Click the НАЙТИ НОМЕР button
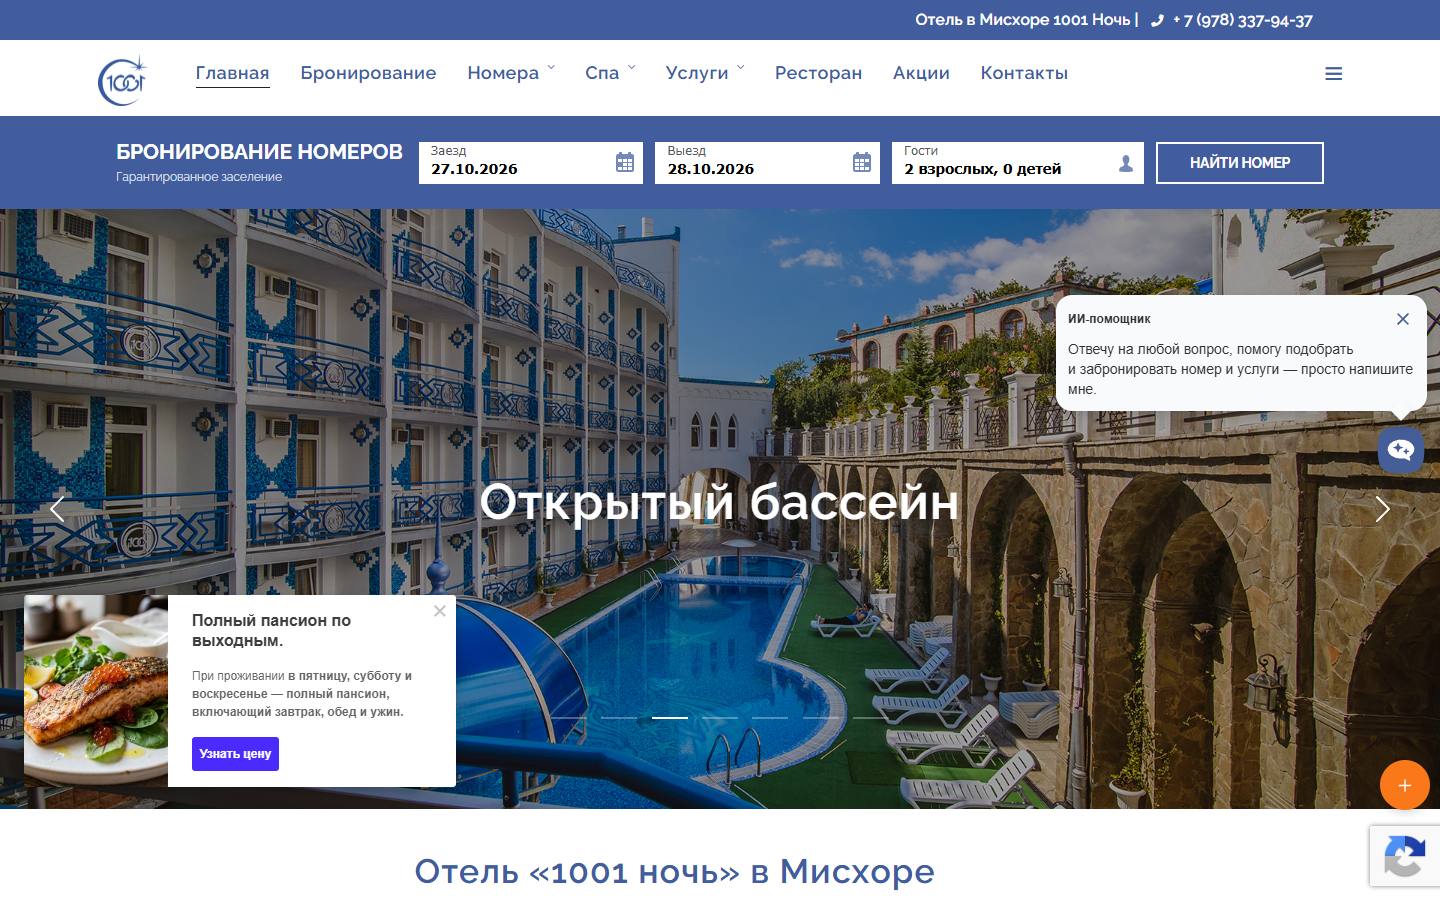The height and width of the screenshot is (900, 1440). [1240, 163]
